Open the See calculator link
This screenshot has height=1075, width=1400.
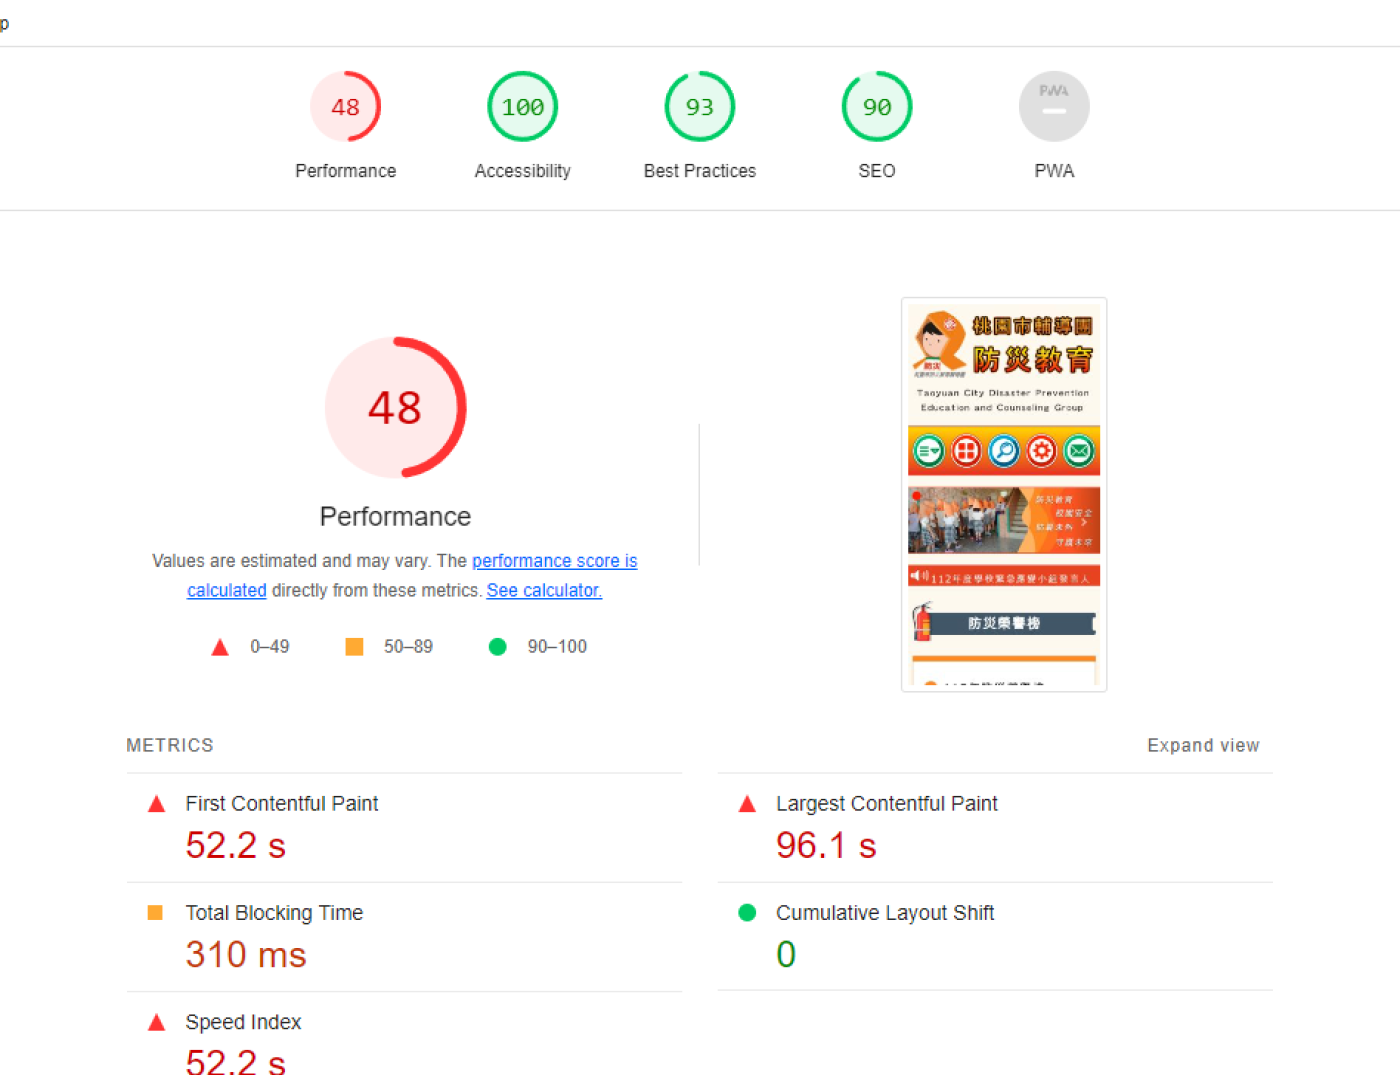click(x=544, y=591)
